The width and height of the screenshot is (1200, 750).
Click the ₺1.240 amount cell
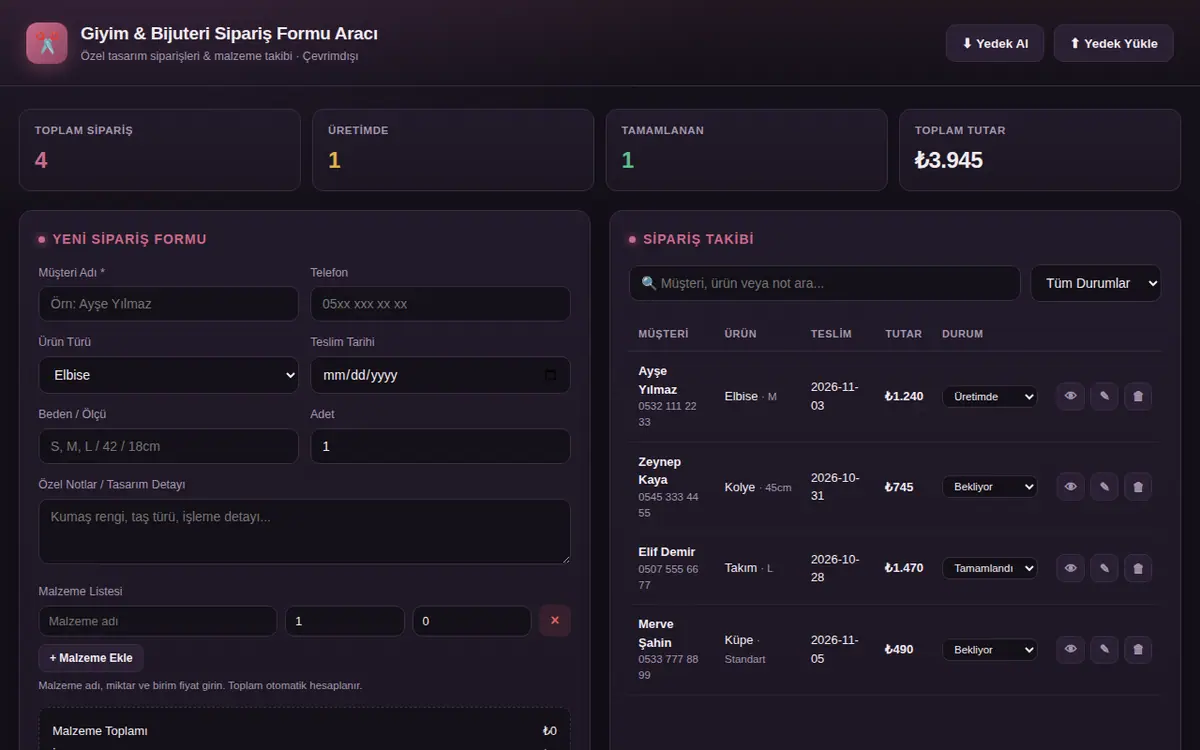(904, 396)
